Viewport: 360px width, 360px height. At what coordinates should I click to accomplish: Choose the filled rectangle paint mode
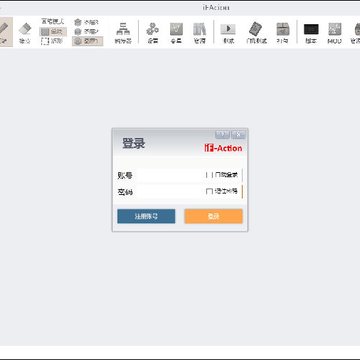coord(53,32)
